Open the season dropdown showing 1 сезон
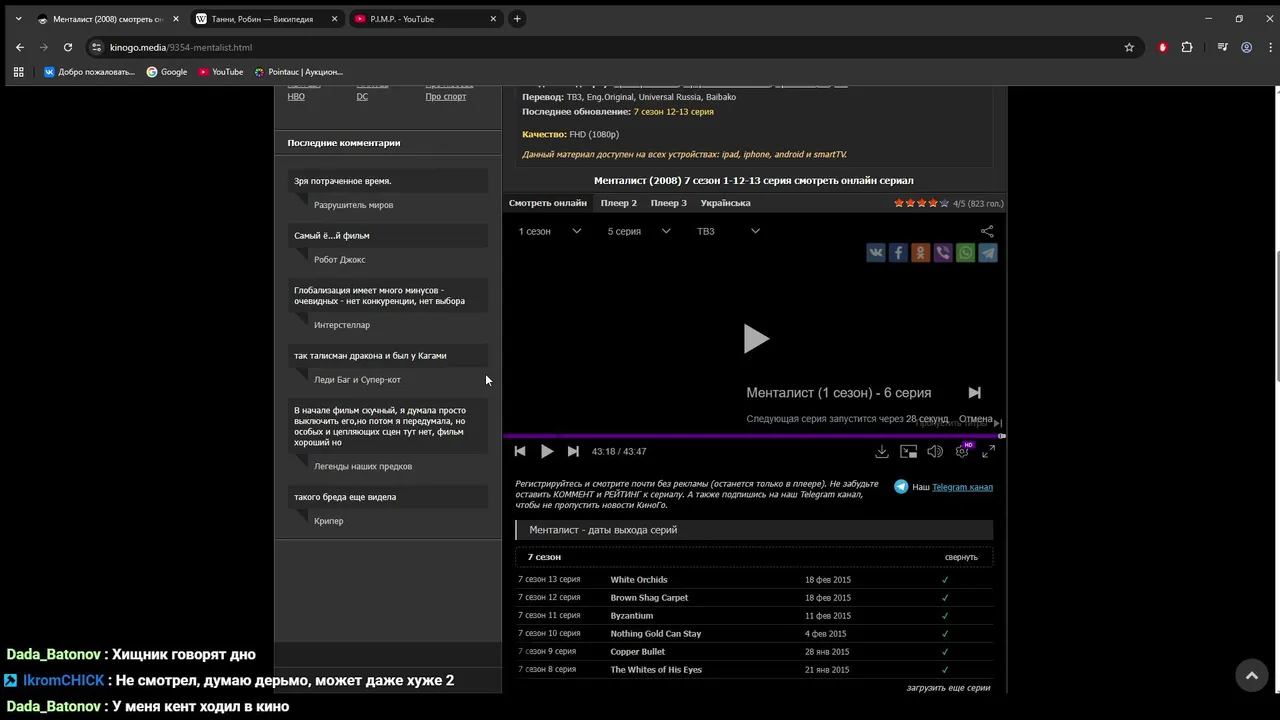Viewport: 1280px width, 720px height. pos(549,231)
